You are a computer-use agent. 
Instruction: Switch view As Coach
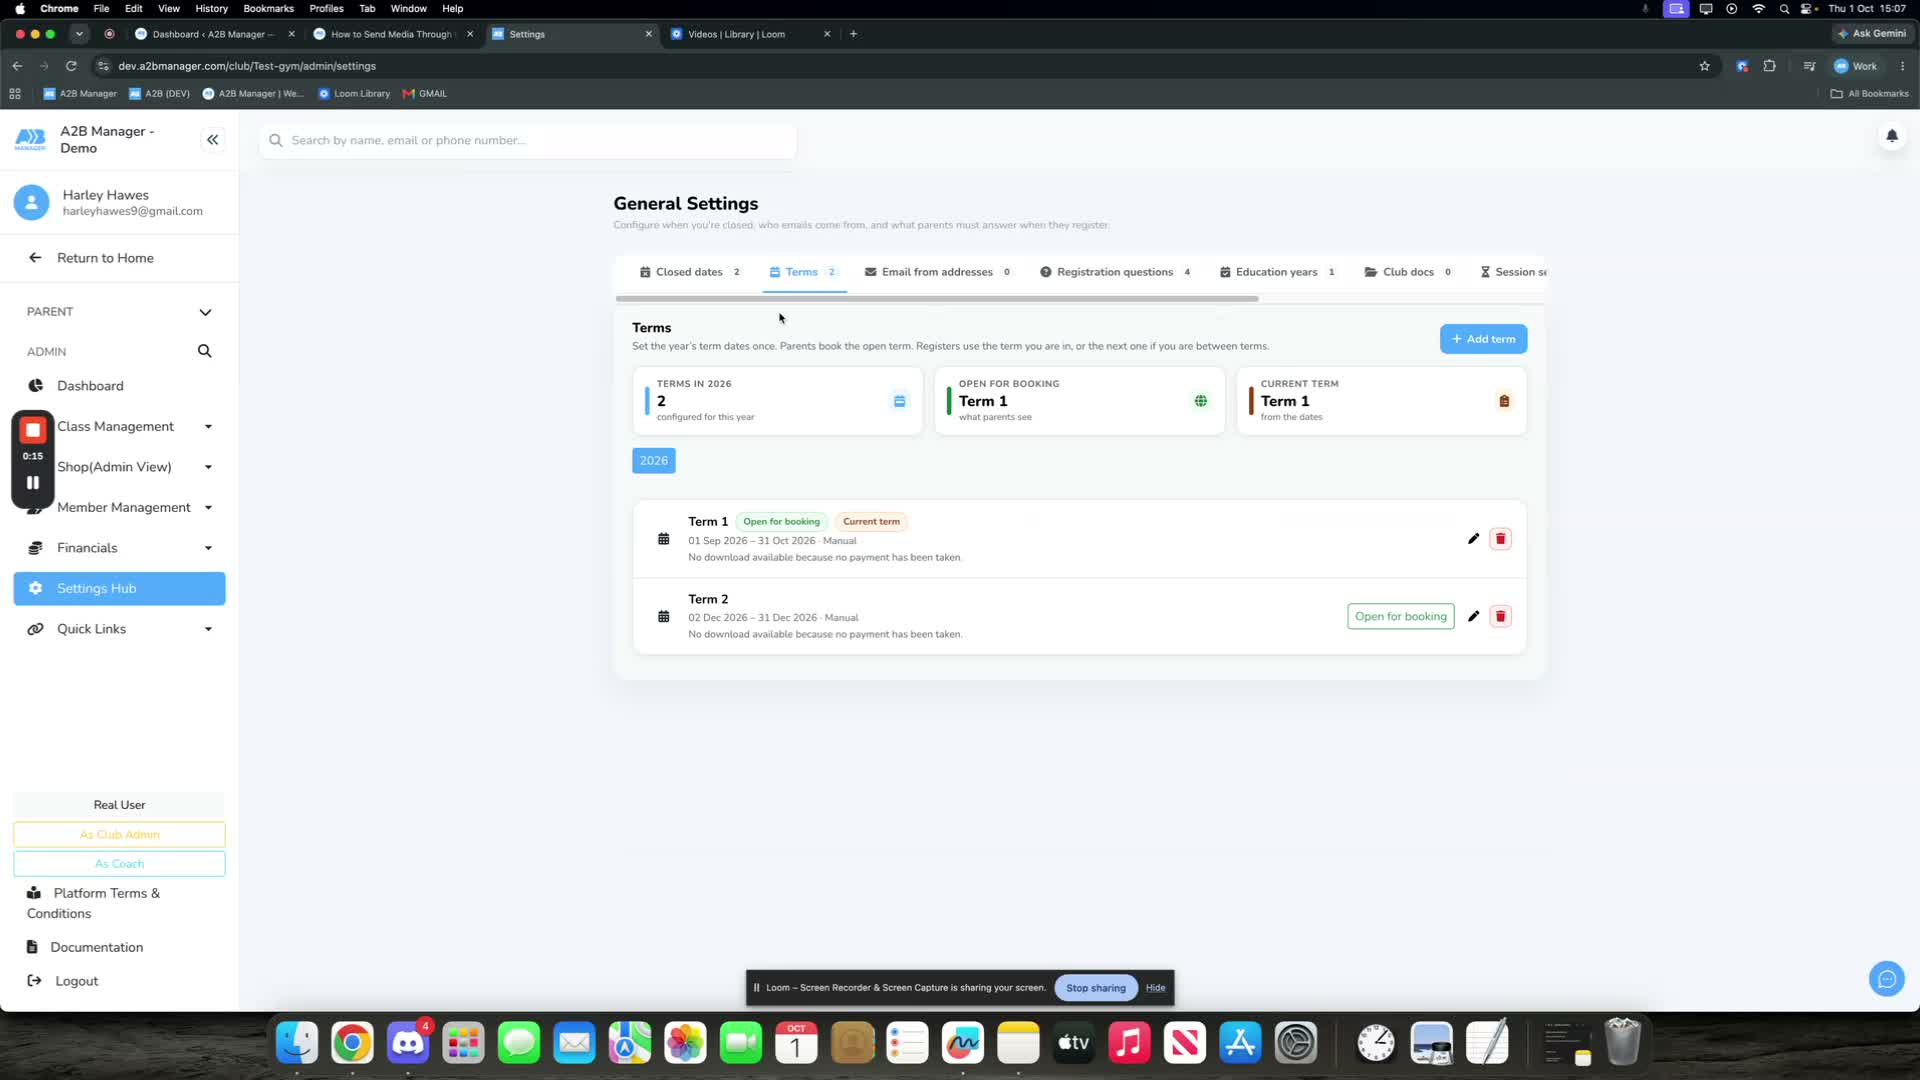[119, 863]
